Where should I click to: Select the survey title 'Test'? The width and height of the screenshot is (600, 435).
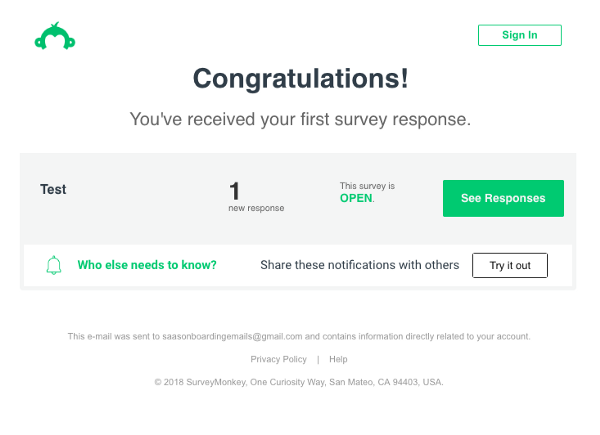[x=53, y=189]
